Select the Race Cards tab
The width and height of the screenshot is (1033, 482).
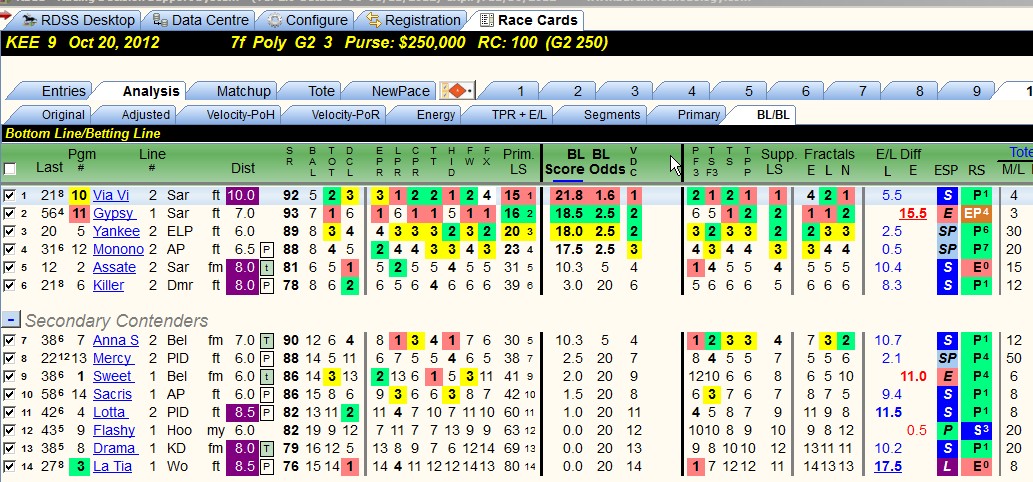(529, 20)
